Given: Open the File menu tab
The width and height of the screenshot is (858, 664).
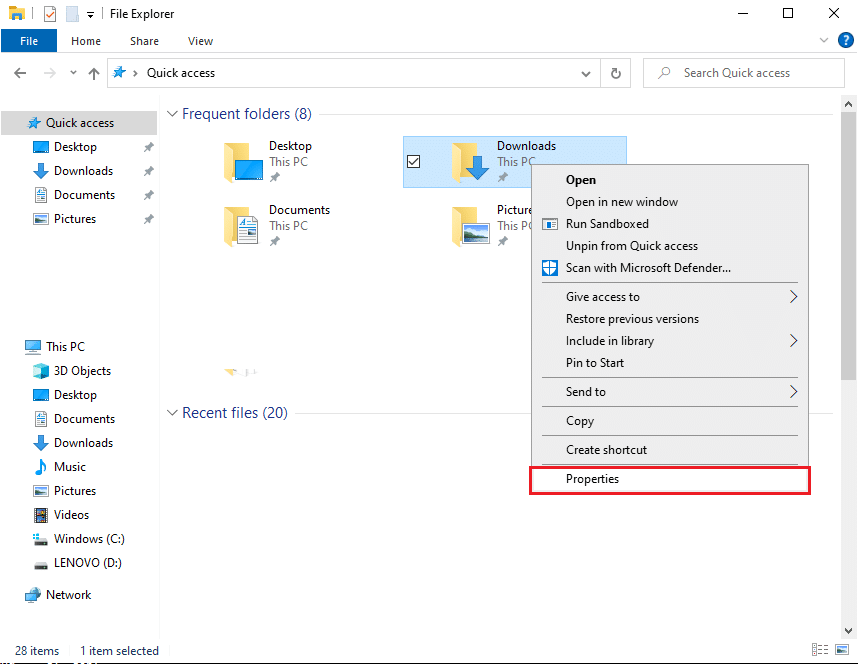Looking at the screenshot, I should point(29,41).
